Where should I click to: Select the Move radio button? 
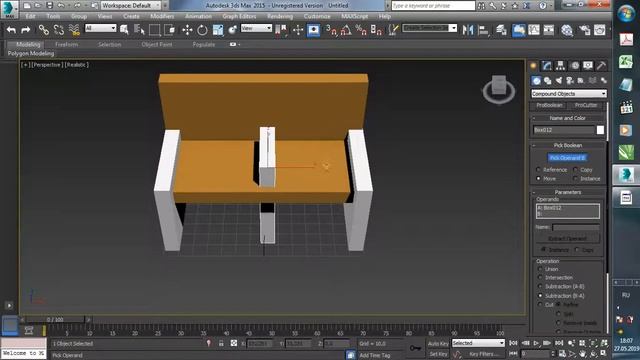click(538, 178)
